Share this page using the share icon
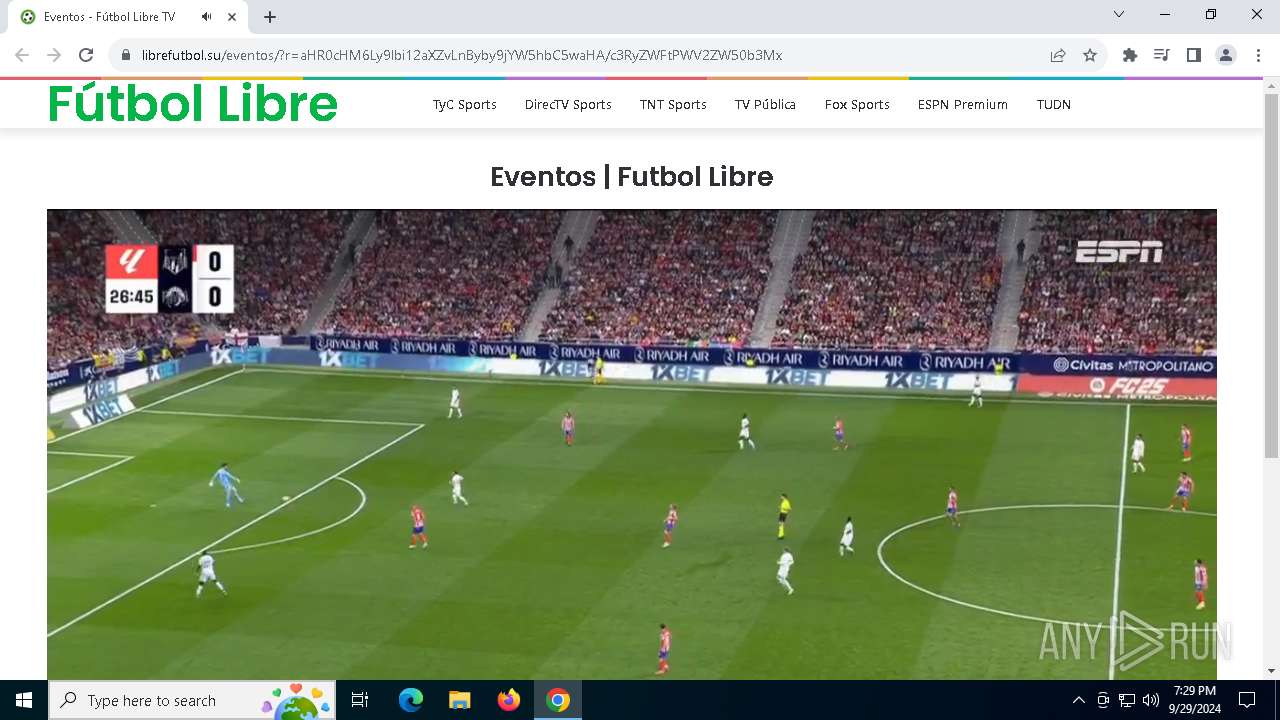The height and width of the screenshot is (720, 1280). click(x=1058, y=55)
